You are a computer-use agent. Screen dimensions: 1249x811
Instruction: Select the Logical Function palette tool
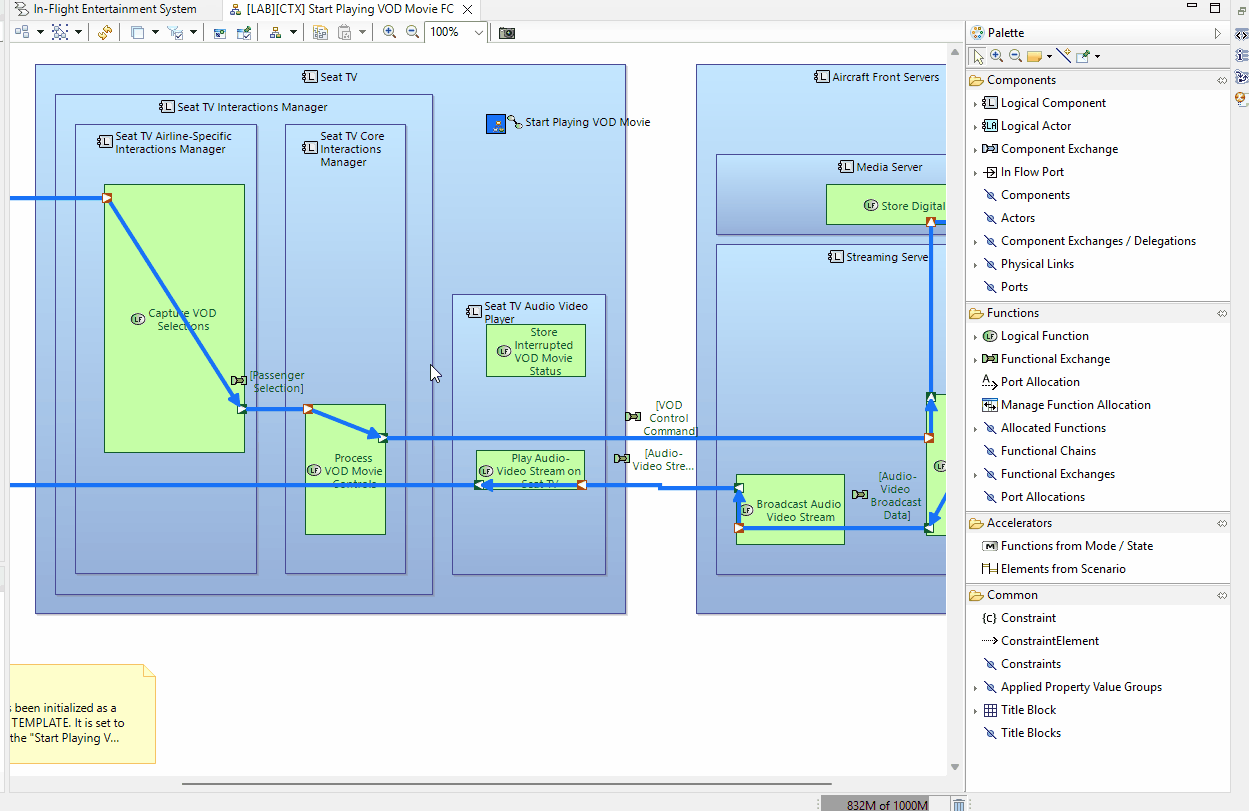pos(1044,336)
